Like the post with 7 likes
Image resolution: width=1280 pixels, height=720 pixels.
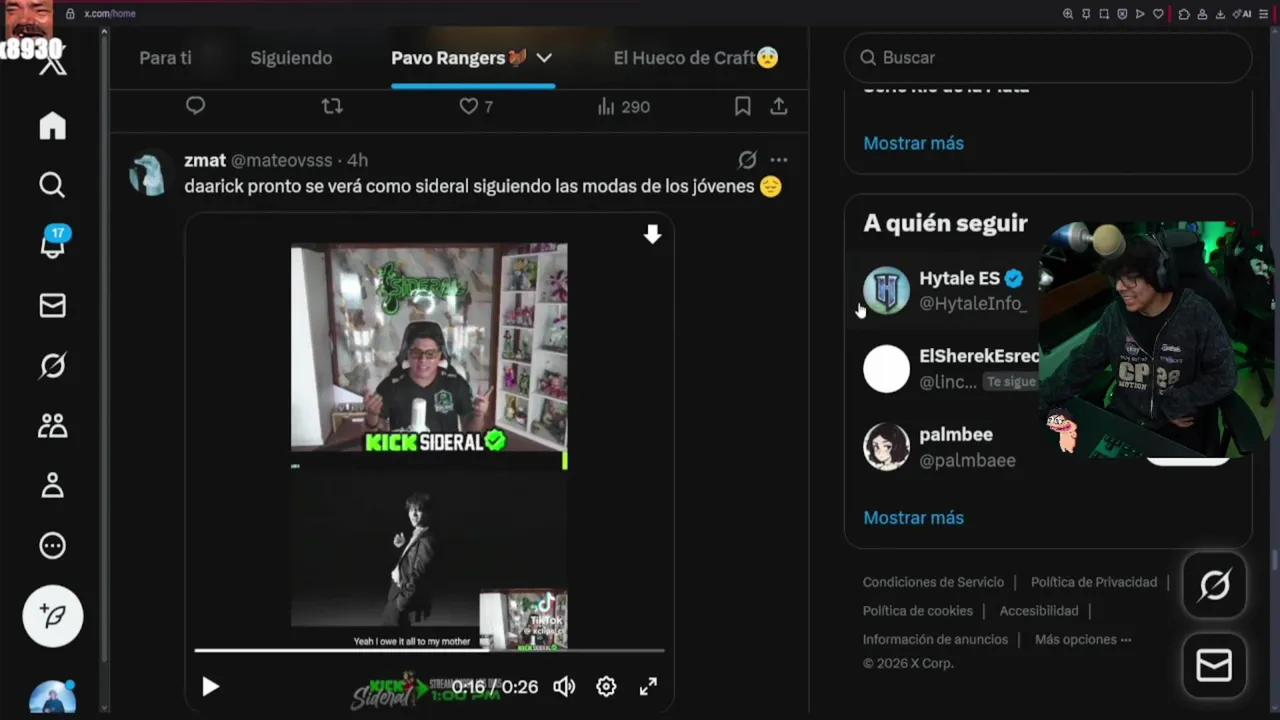coord(476,106)
